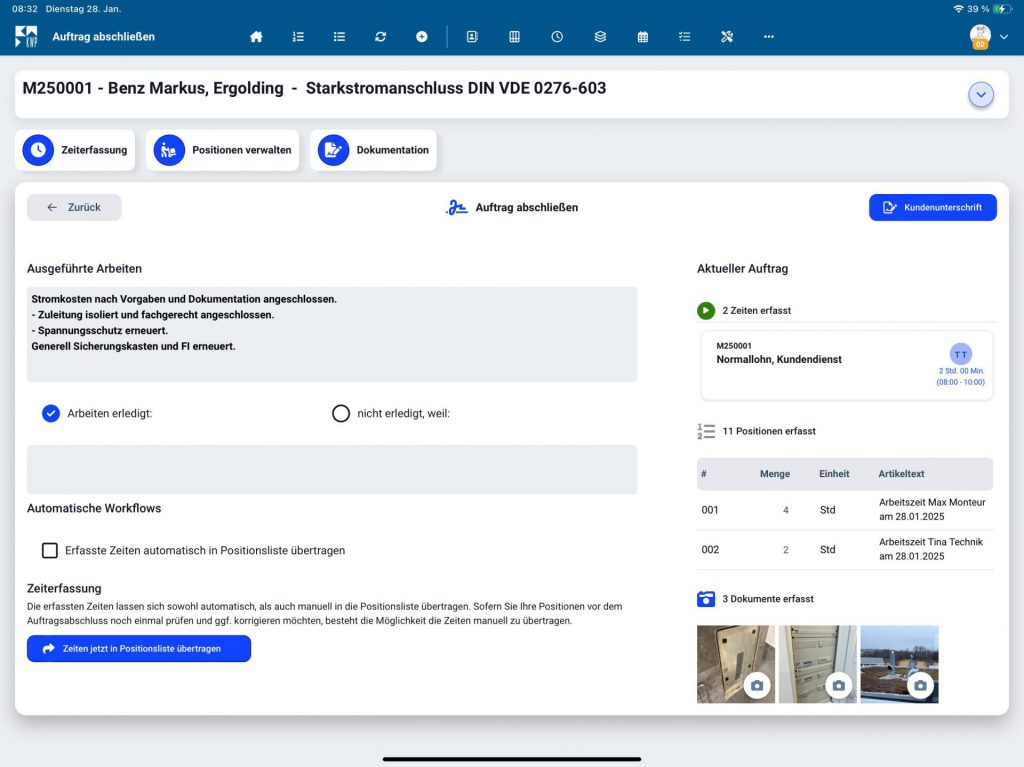
Task: Click the reason text field below radio options
Action: tap(332, 470)
